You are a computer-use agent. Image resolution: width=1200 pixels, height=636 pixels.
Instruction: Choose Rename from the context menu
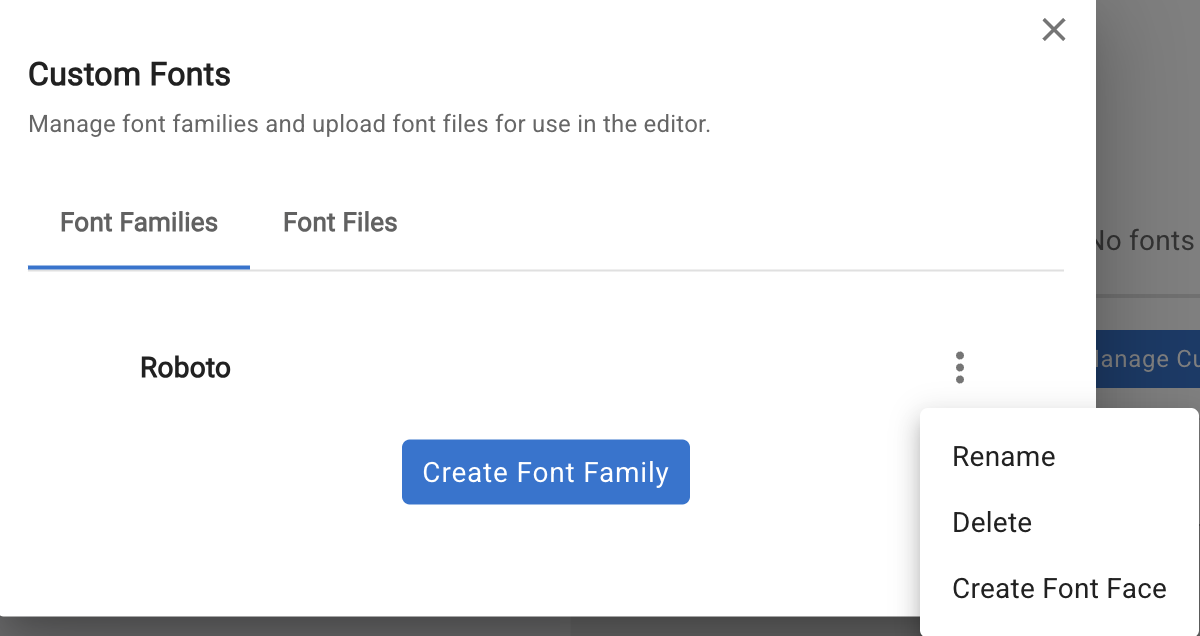click(1003, 457)
